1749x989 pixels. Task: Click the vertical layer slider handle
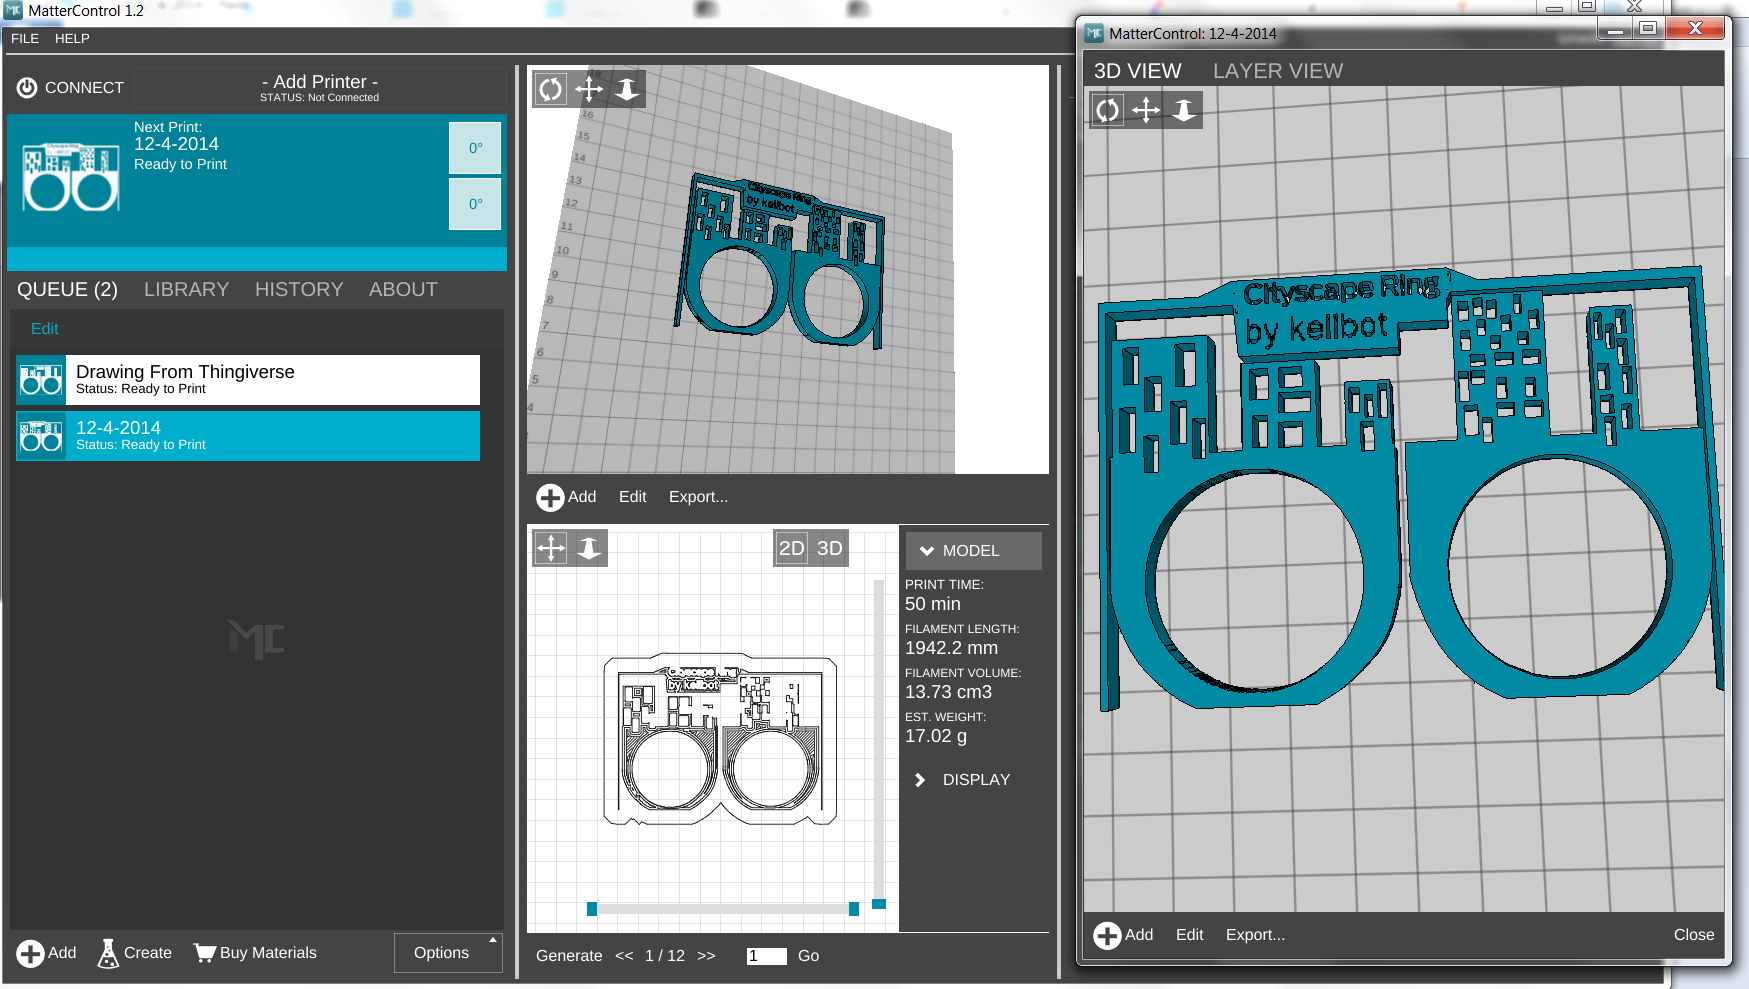tap(879, 904)
